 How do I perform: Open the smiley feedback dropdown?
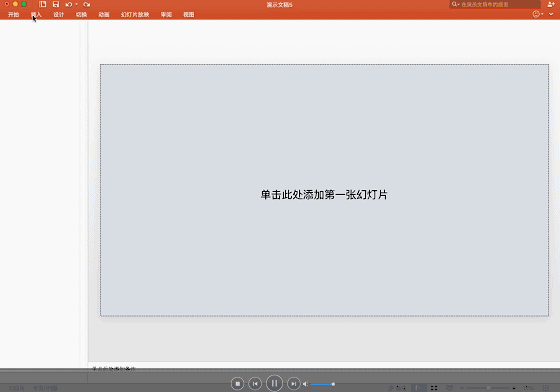coord(537,14)
